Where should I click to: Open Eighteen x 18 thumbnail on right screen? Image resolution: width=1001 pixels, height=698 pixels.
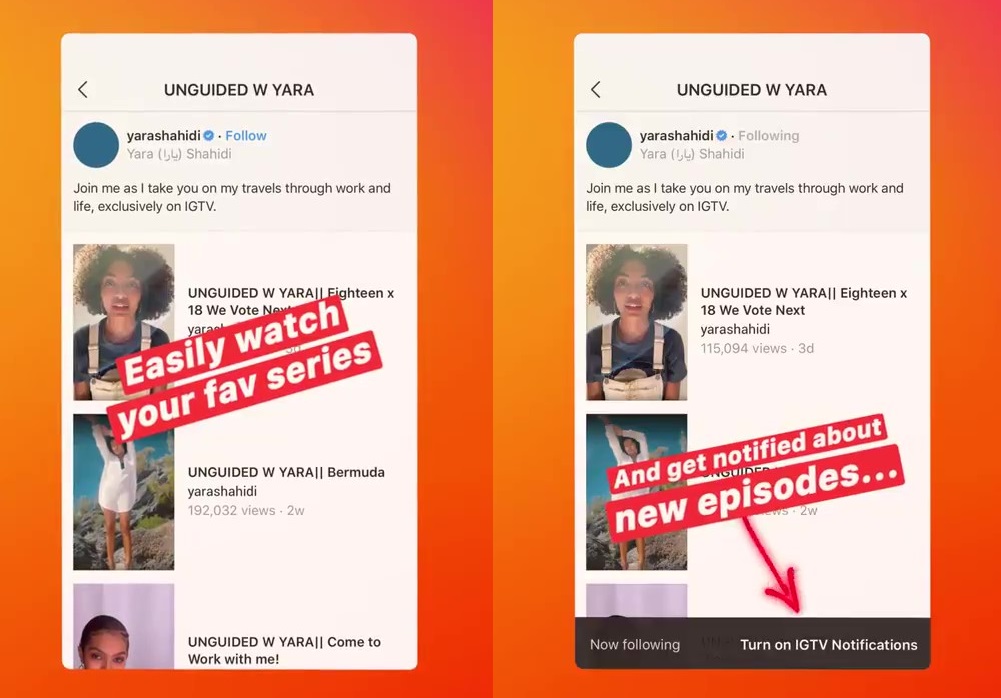pos(636,322)
